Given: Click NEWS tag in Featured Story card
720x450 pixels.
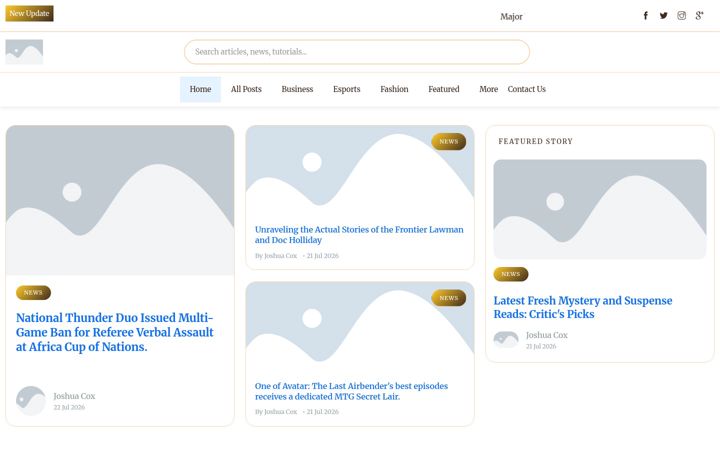Looking at the screenshot, I should pyautogui.click(x=511, y=274).
